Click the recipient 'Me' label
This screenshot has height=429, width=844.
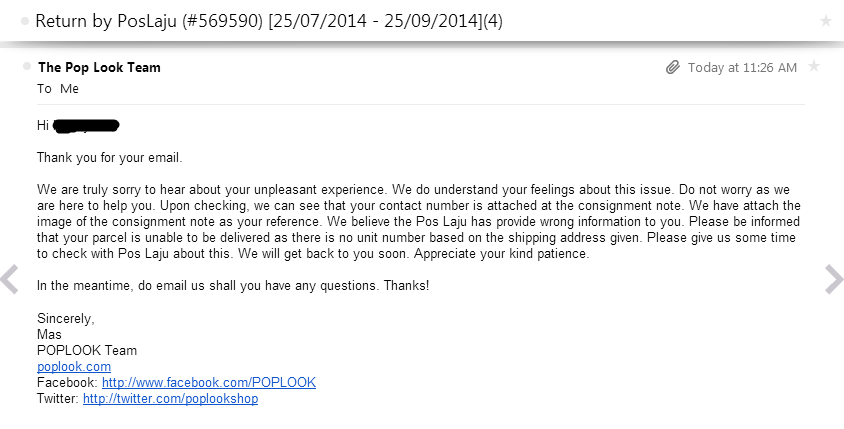coord(69,89)
